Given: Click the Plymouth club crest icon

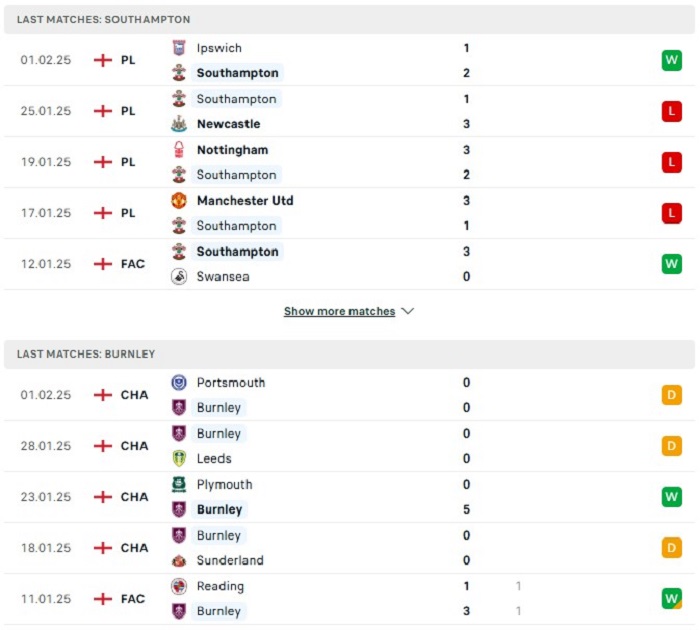Looking at the screenshot, I should pos(179,484).
